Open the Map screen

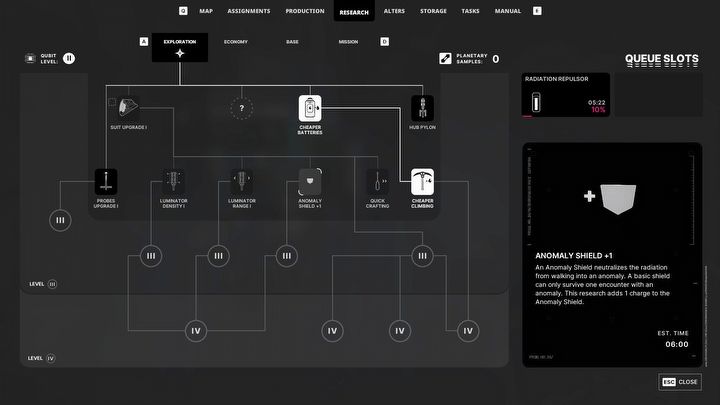[x=206, y=11]
